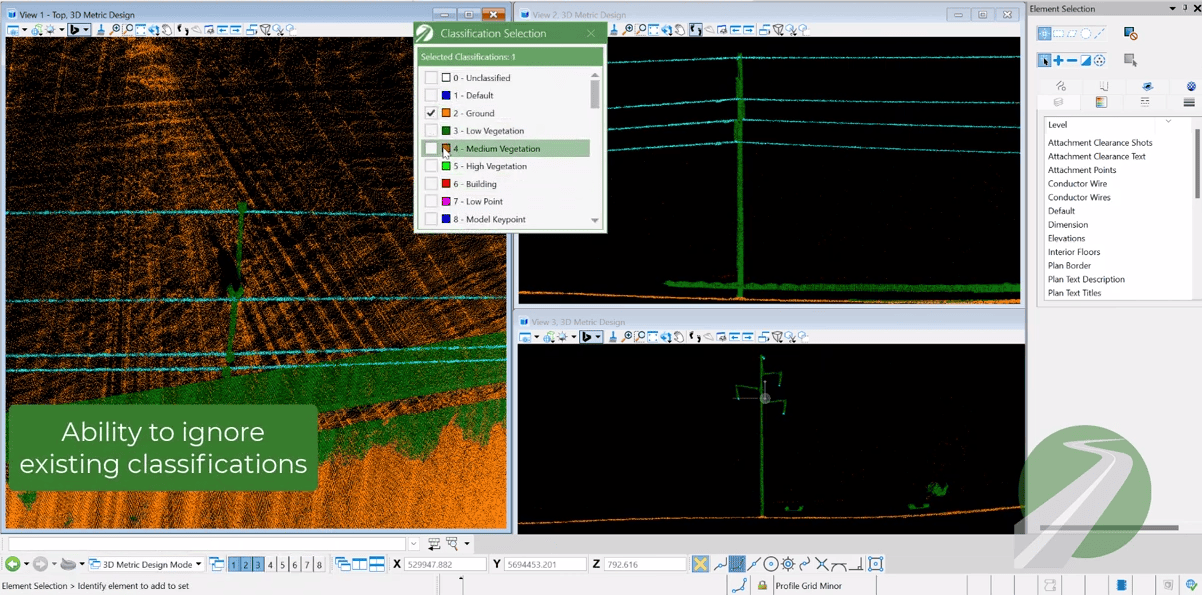Click the Add to selection plus icon
The image size is (1202, 595).
click(1058, 61)
